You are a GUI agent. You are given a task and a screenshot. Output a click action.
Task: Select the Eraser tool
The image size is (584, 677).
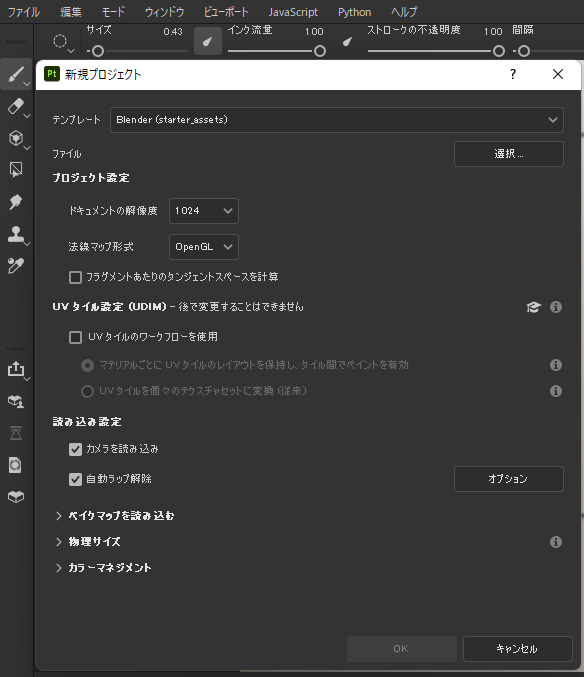(x=16, y=106)
